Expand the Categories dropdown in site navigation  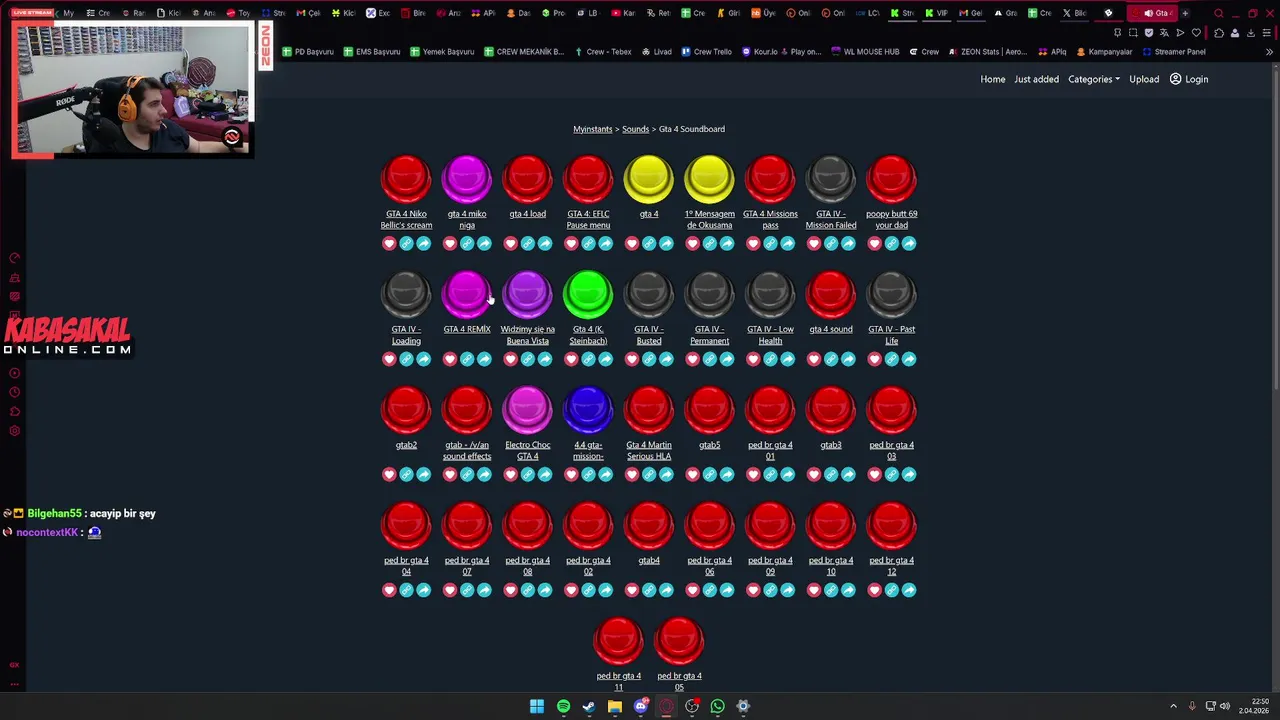point(1094,79)
